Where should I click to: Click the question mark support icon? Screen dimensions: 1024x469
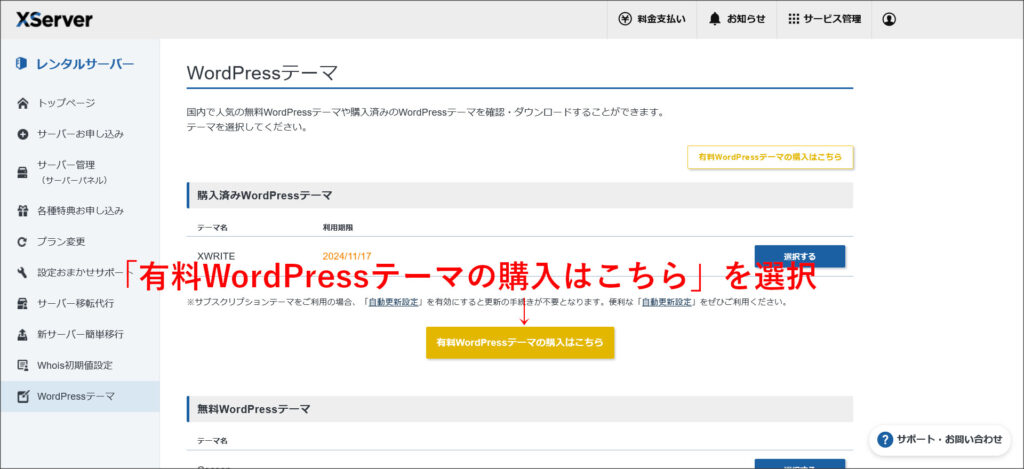[x=885, y=440]
